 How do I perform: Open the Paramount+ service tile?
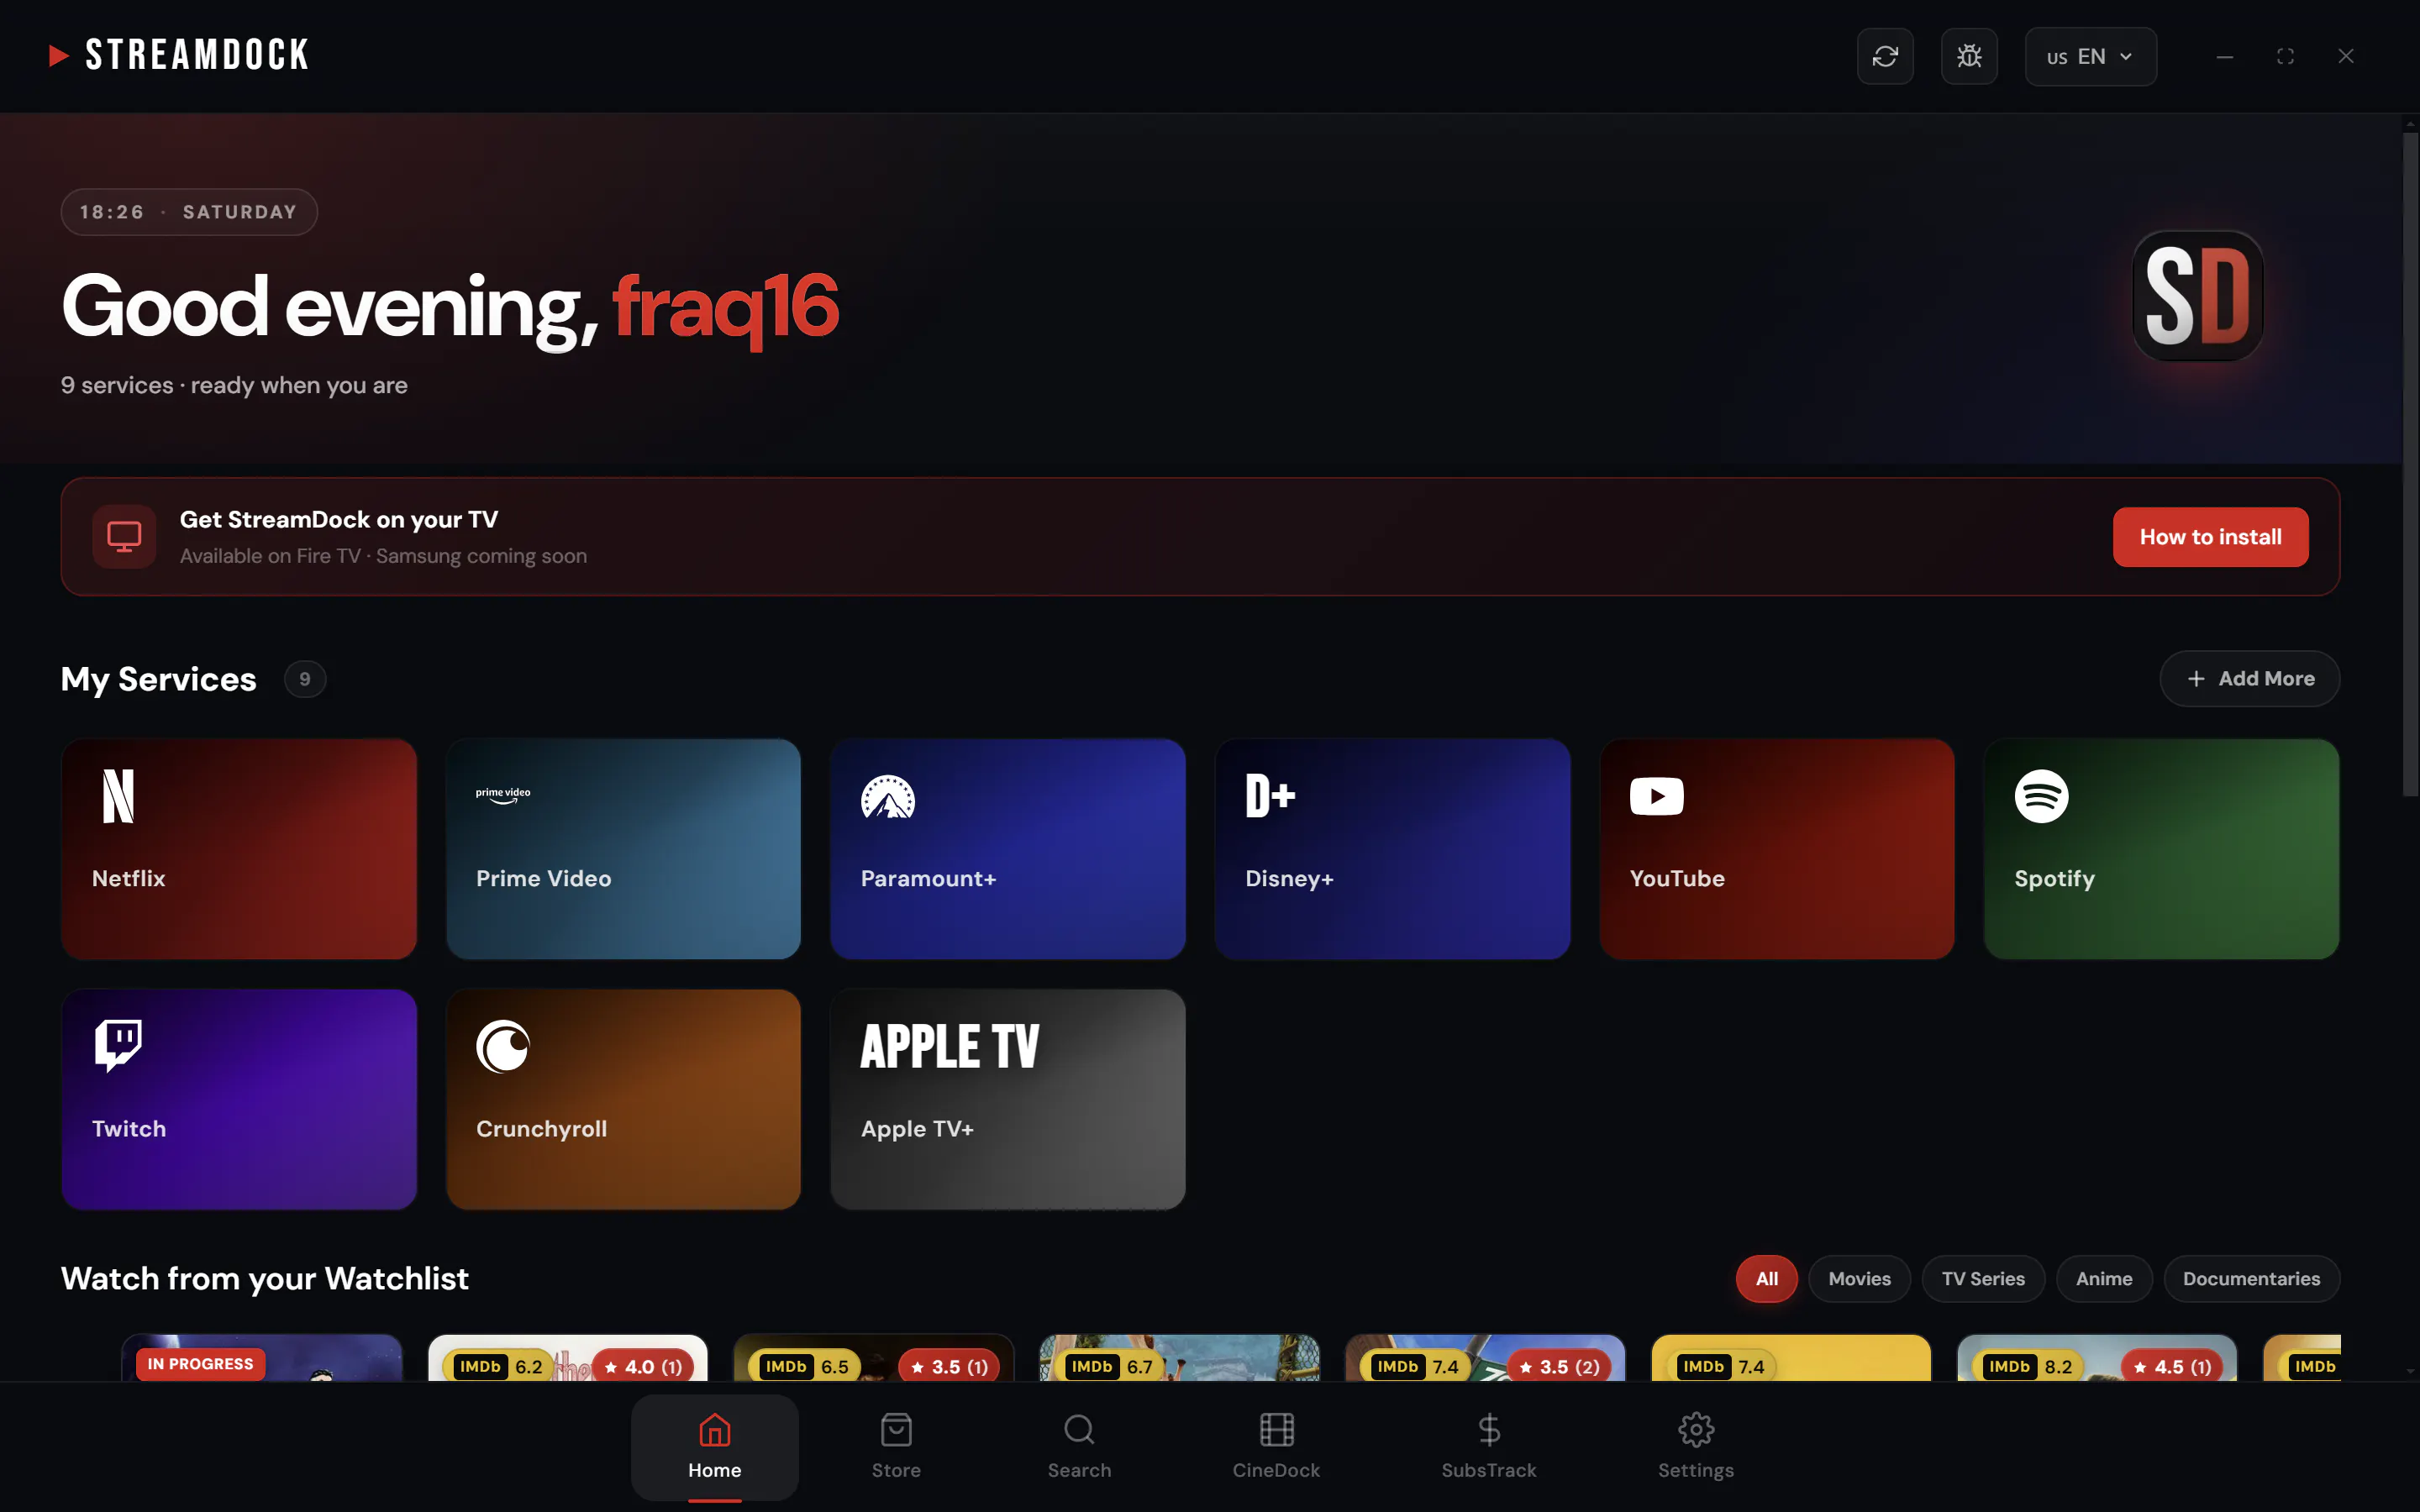1008,849
